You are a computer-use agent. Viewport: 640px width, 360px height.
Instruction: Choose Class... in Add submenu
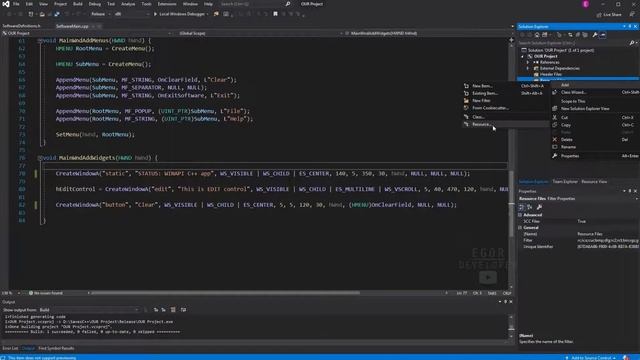click(505, 117)
